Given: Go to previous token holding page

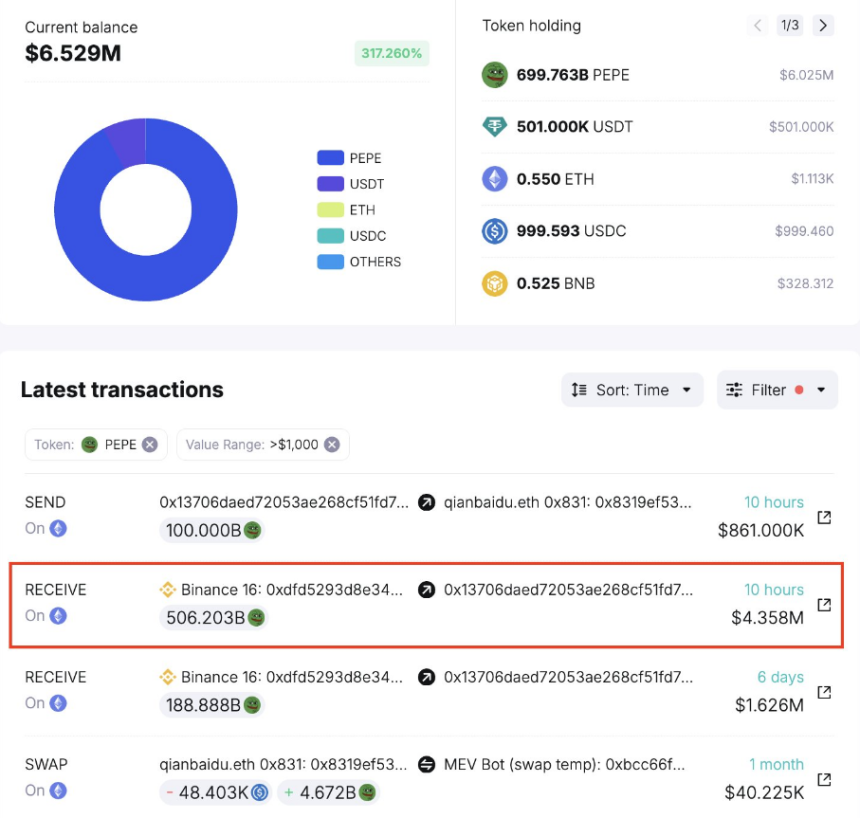Looking at the screenshot, I should (758, 26).
